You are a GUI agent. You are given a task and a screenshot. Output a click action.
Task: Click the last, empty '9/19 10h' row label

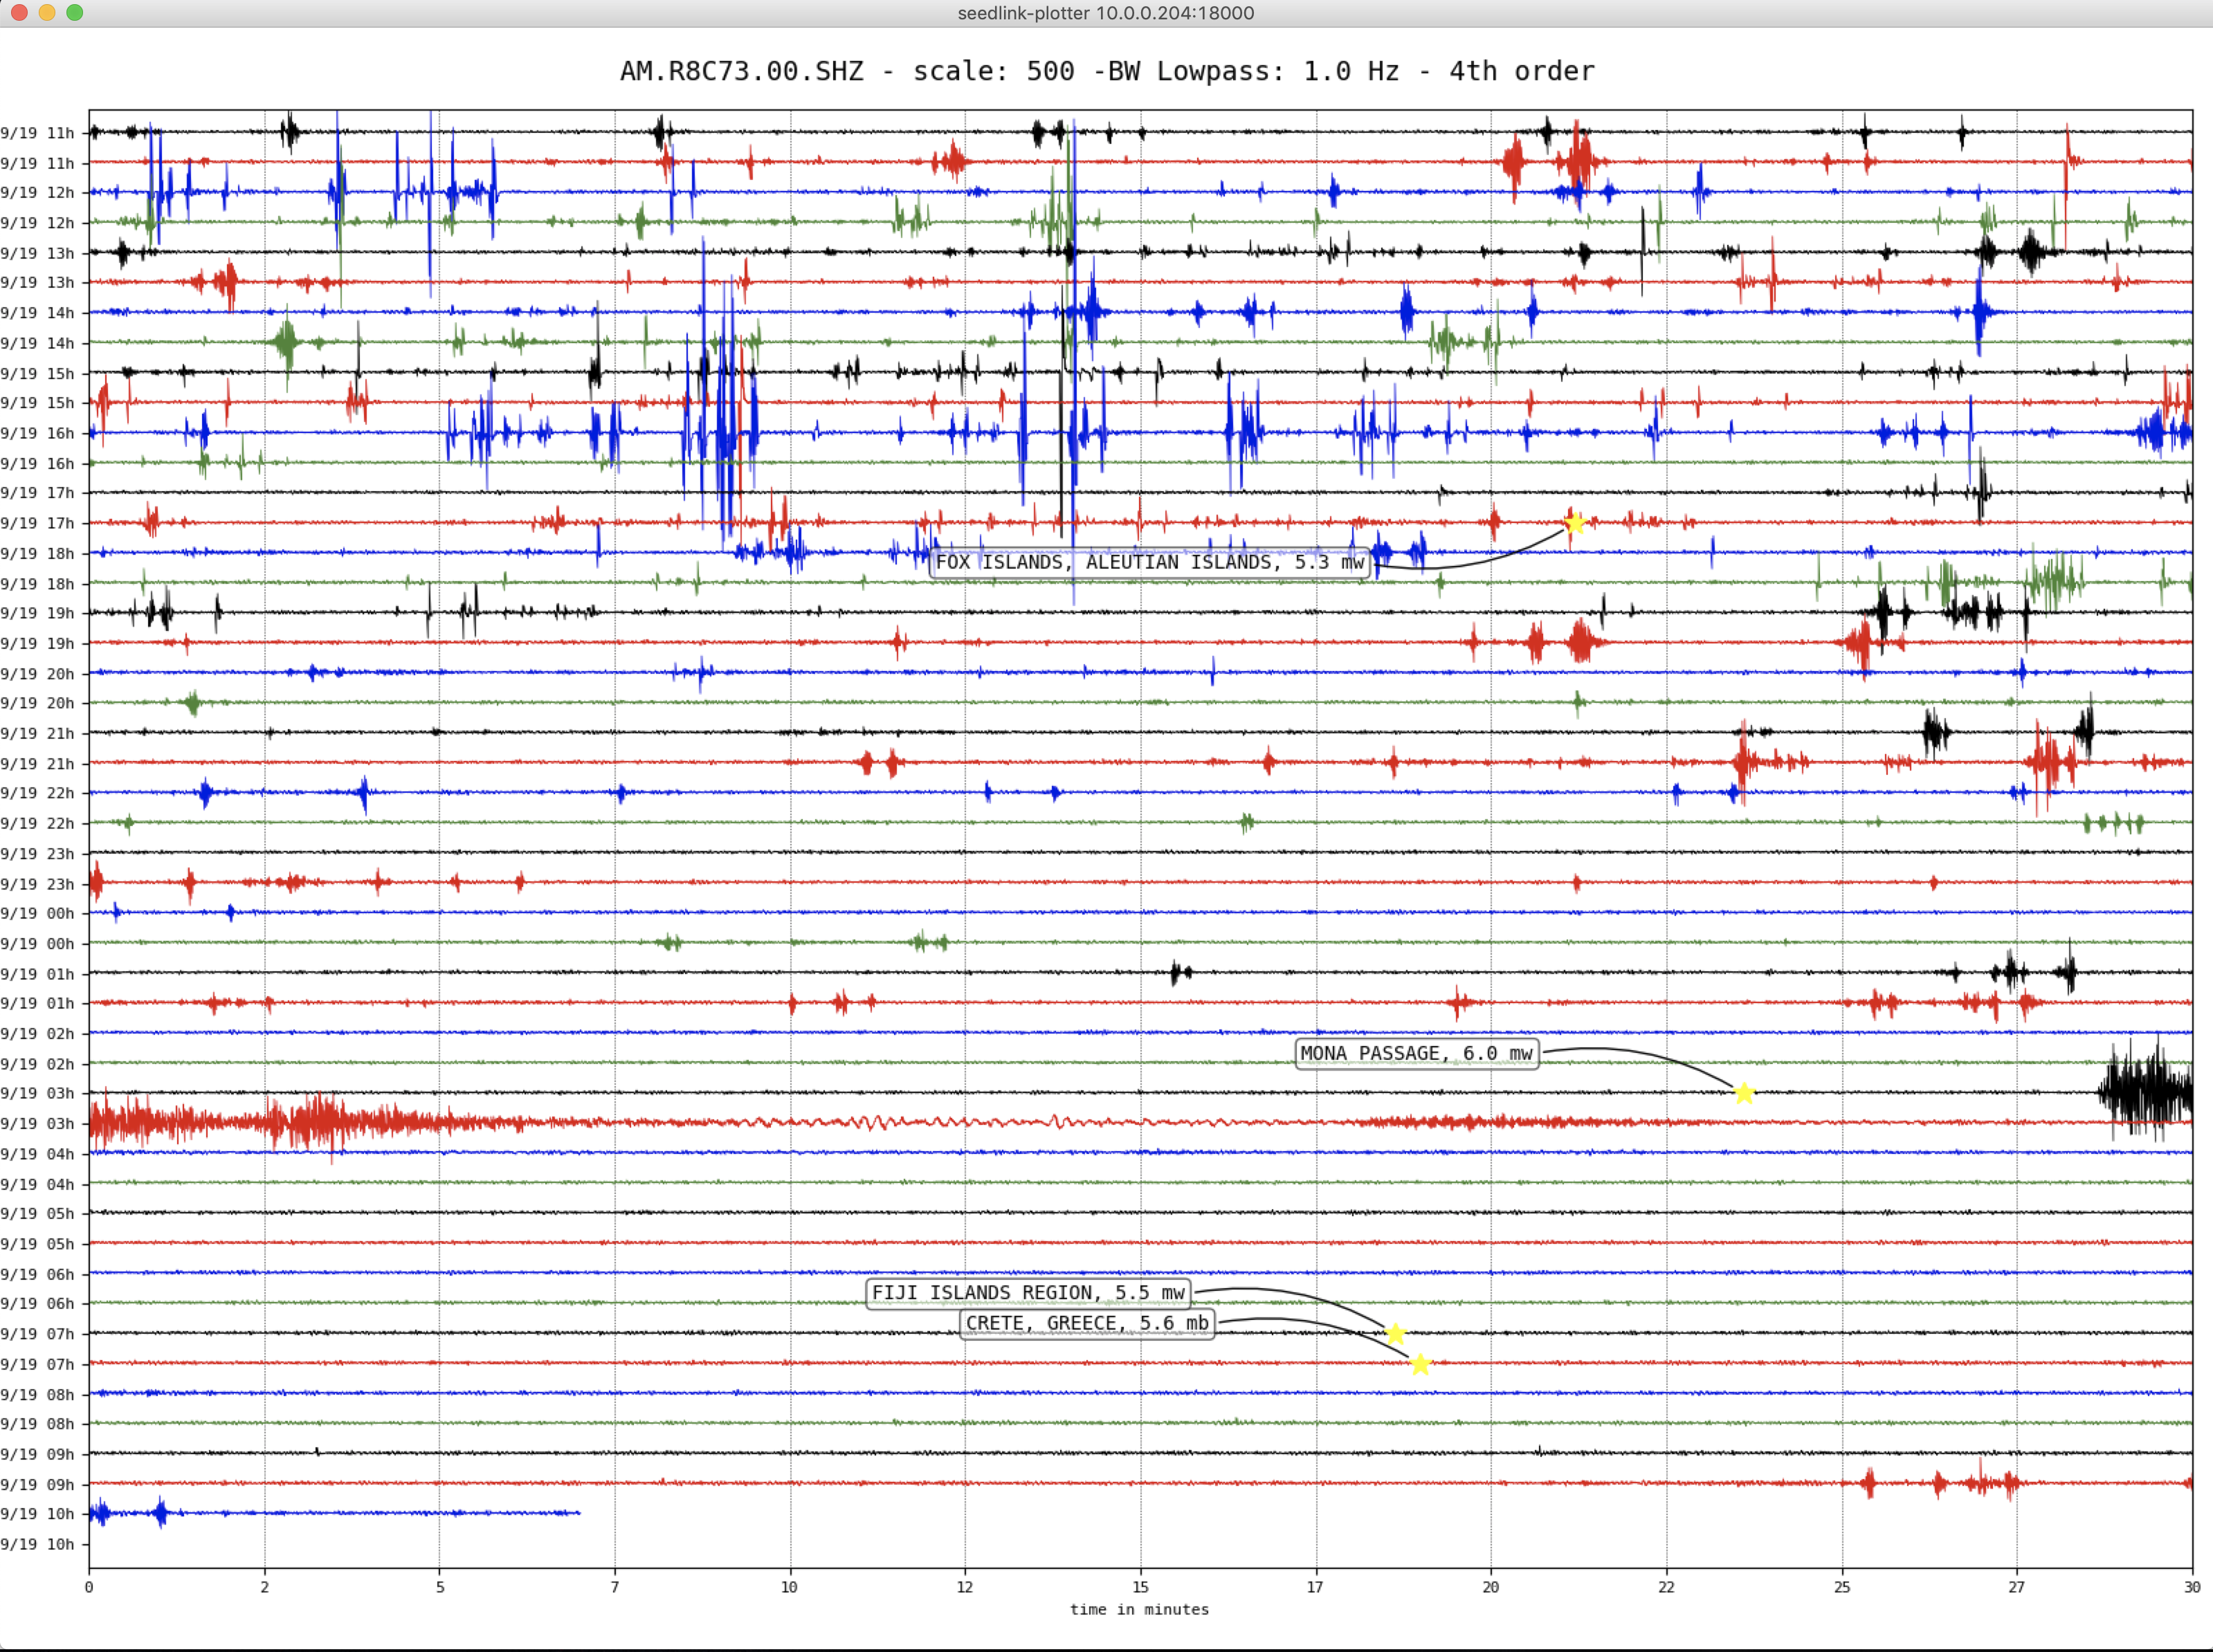click(38, 1544)
